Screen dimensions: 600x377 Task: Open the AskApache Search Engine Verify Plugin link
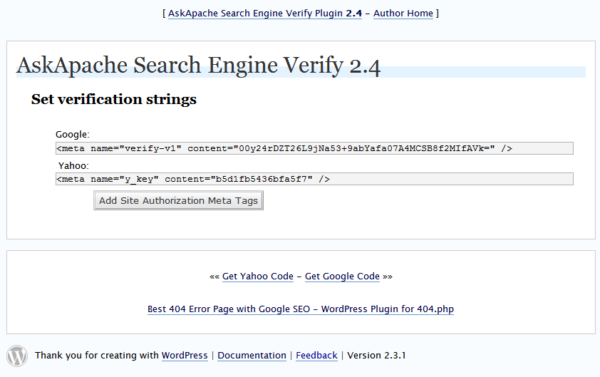265,13
